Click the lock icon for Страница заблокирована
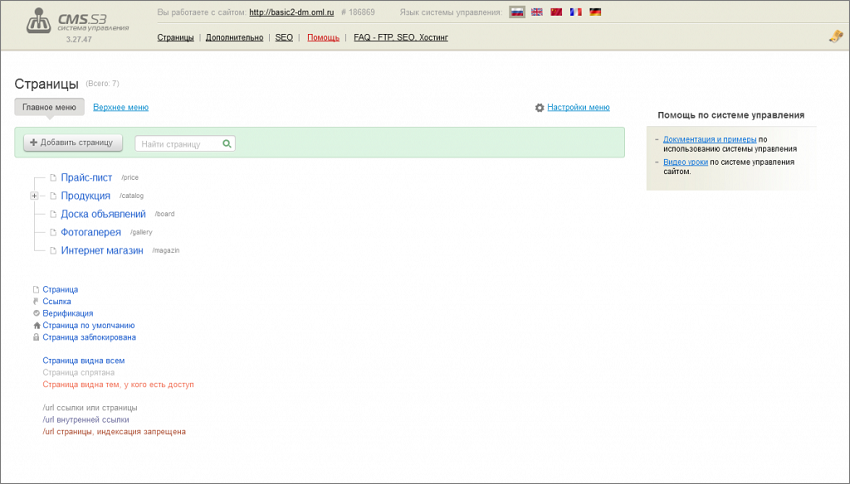The image size is (850, 484). (36, 337)
